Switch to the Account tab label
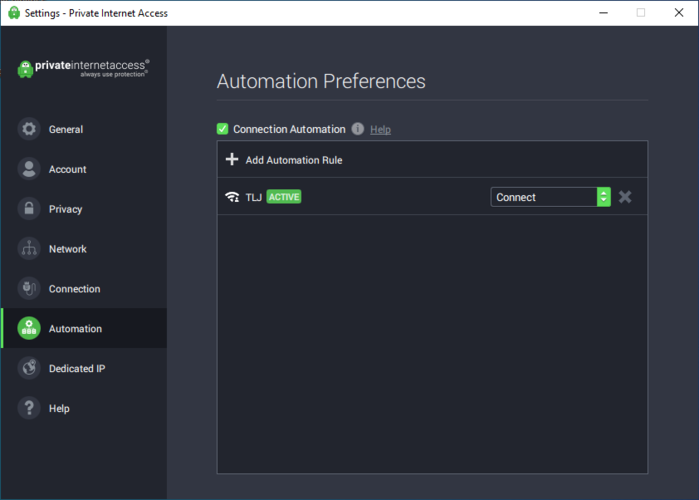Screen dimensions: 699x500 click(67, 169)
